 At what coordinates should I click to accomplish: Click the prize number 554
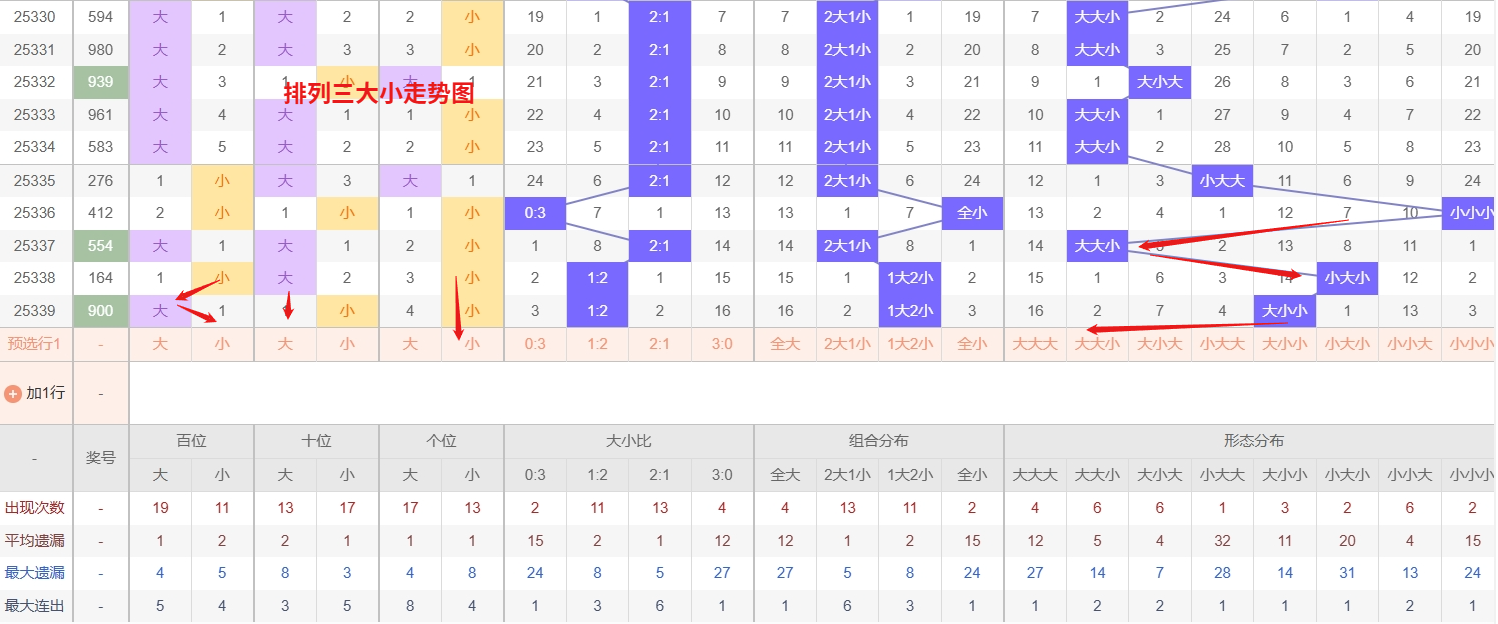point(101,246)
